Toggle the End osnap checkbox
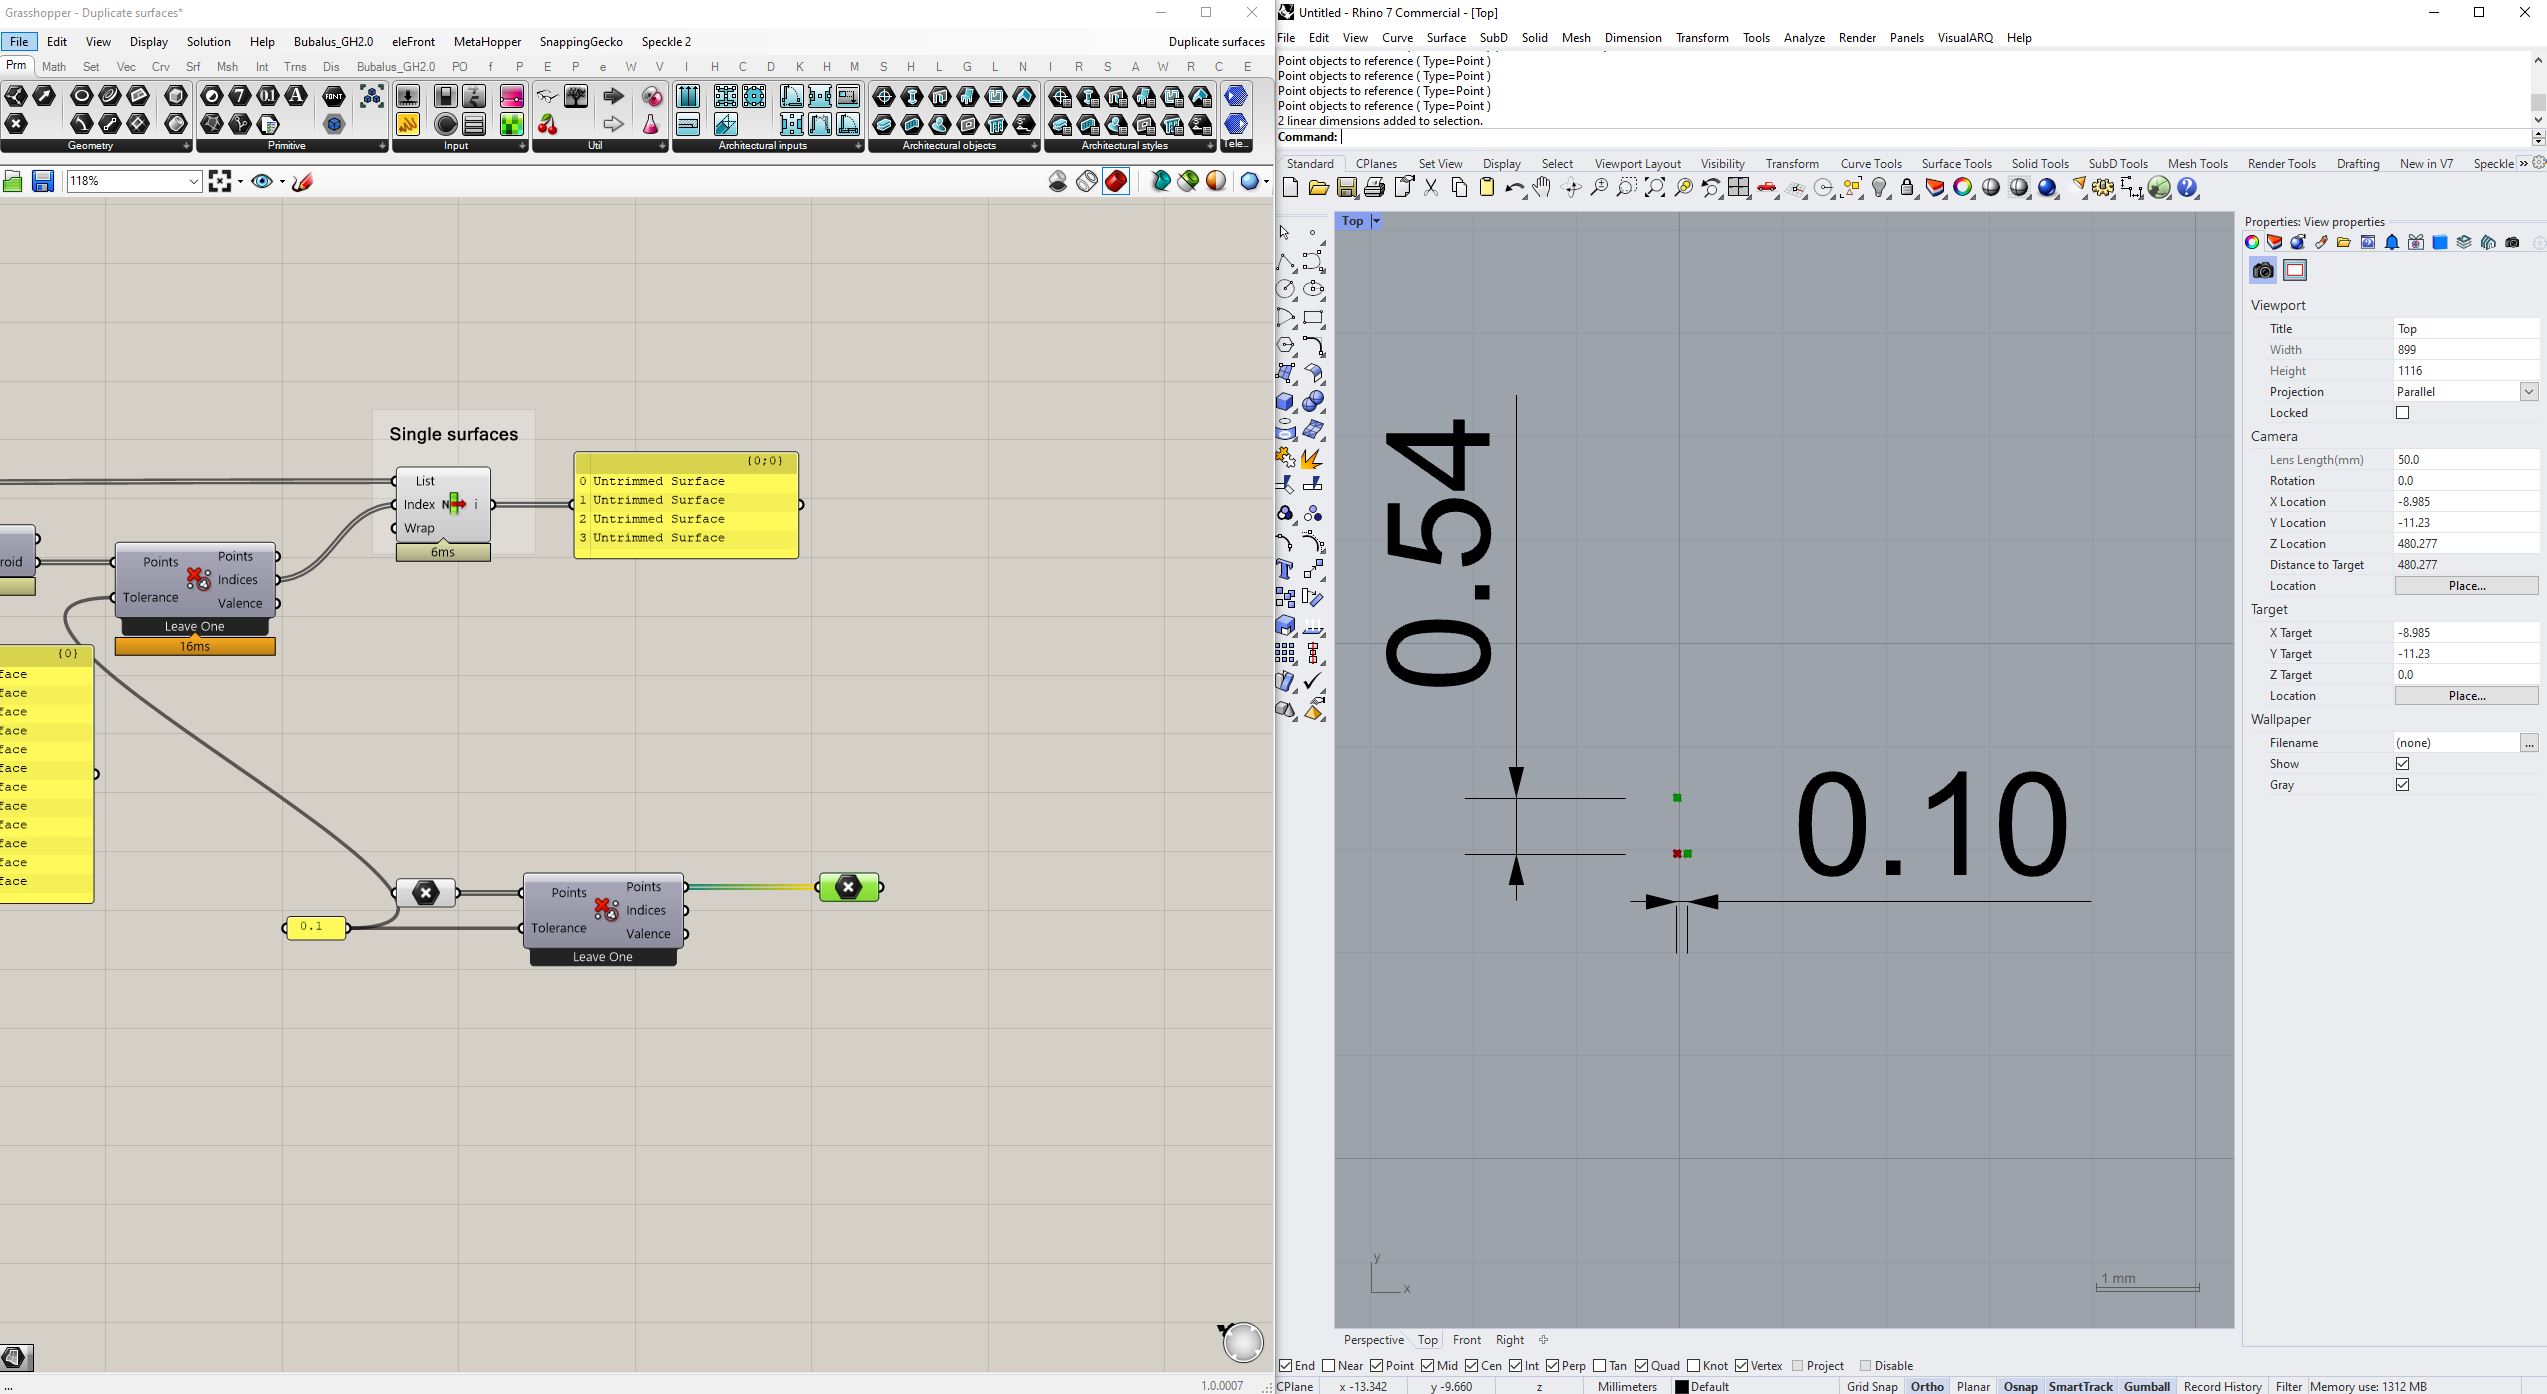 coord(1286,1365)
